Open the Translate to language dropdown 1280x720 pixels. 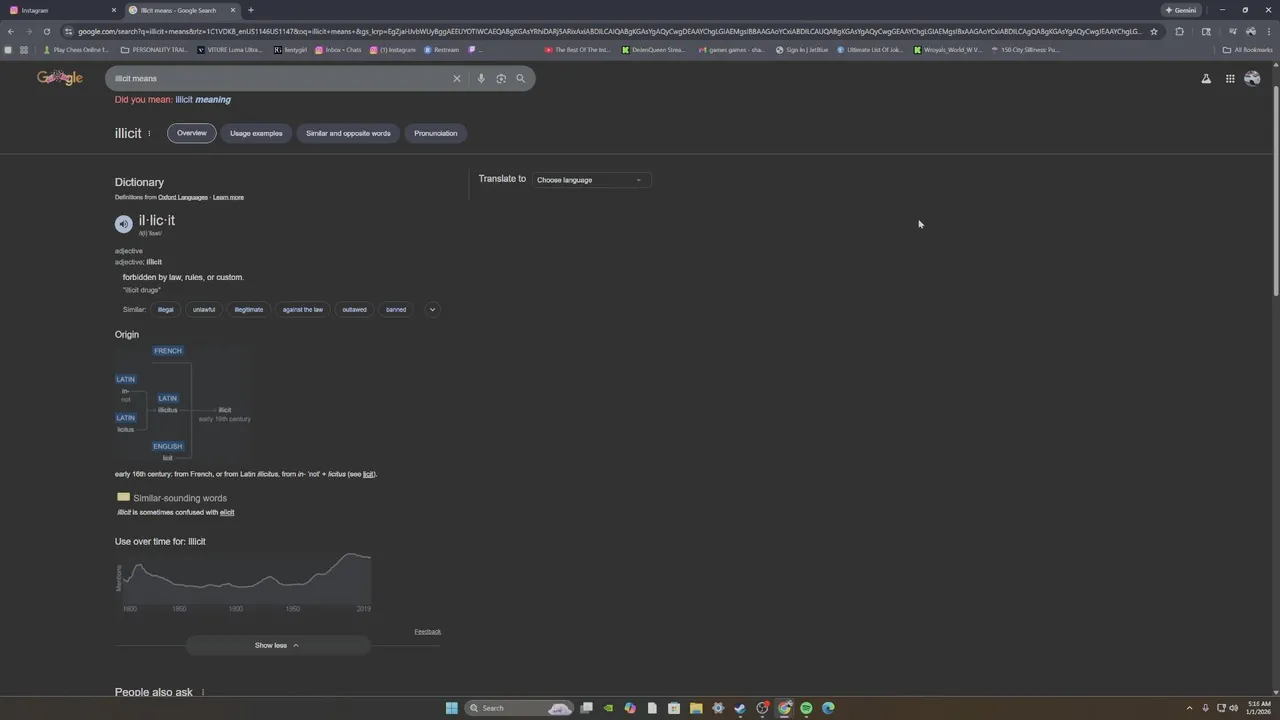pos(591,180)
